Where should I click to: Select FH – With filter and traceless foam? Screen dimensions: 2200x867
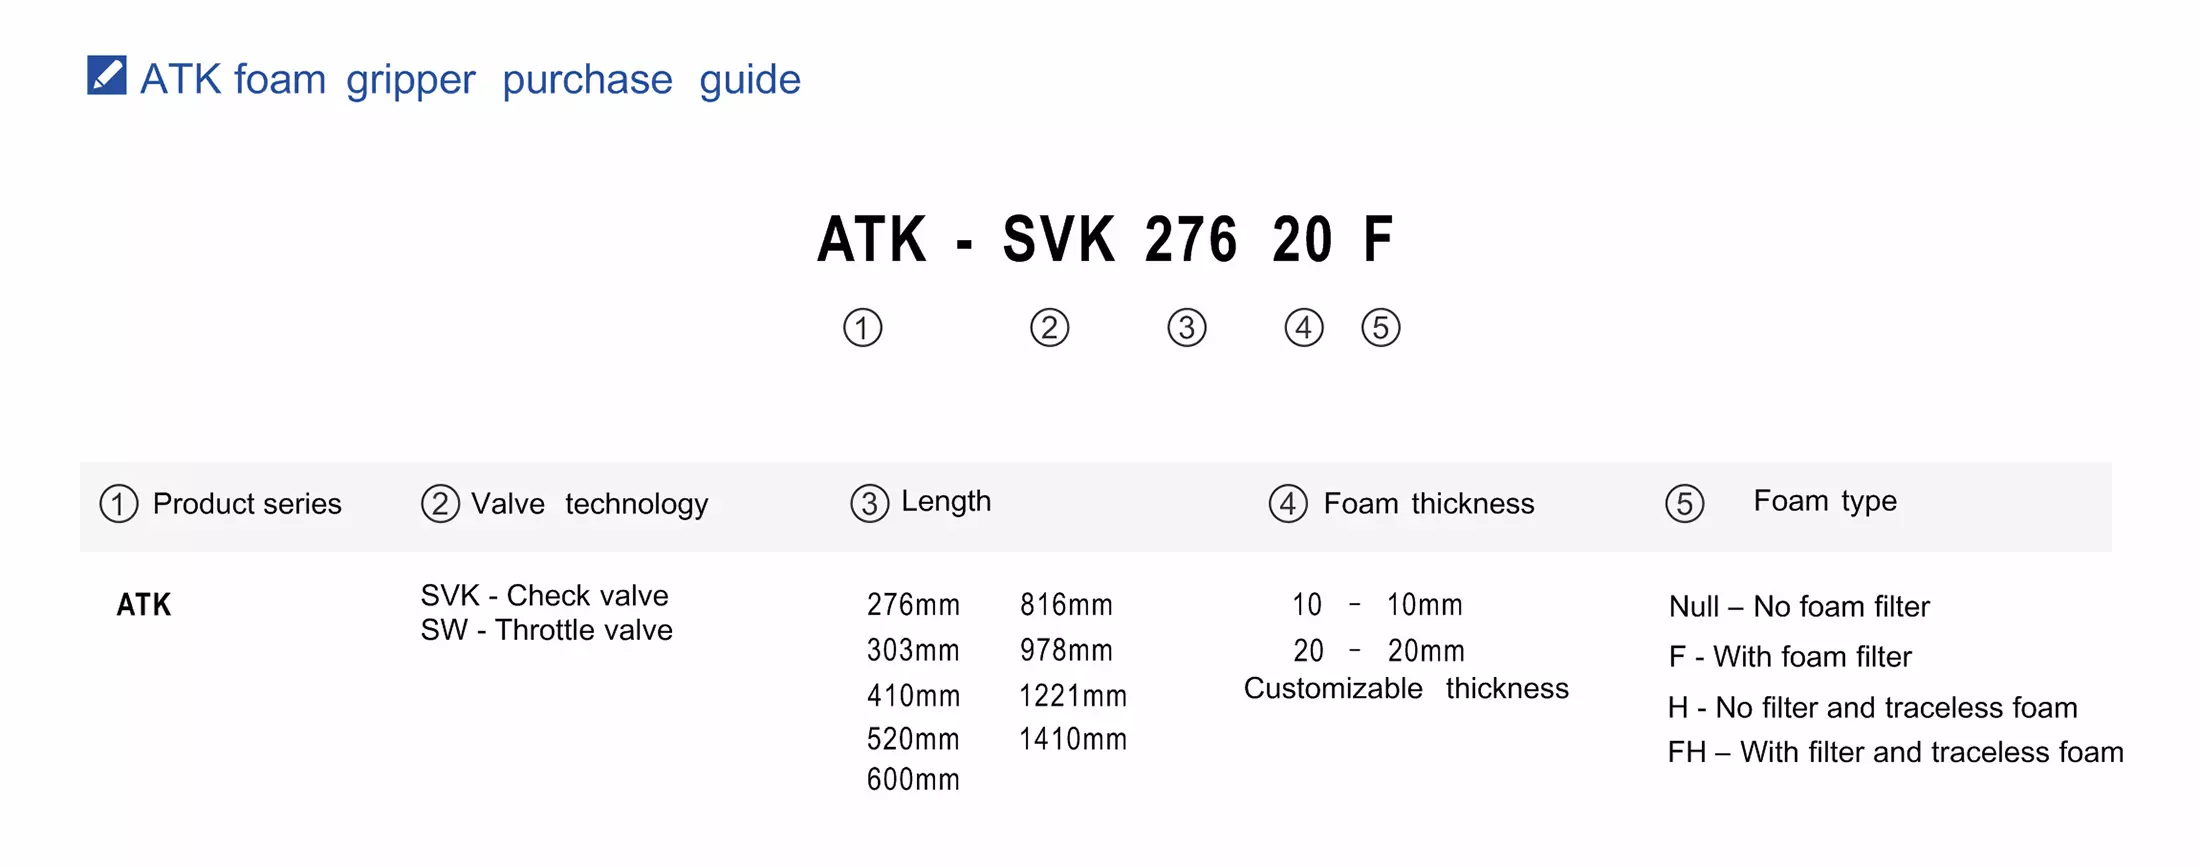pyautogui.click(x=1895, y=752)
